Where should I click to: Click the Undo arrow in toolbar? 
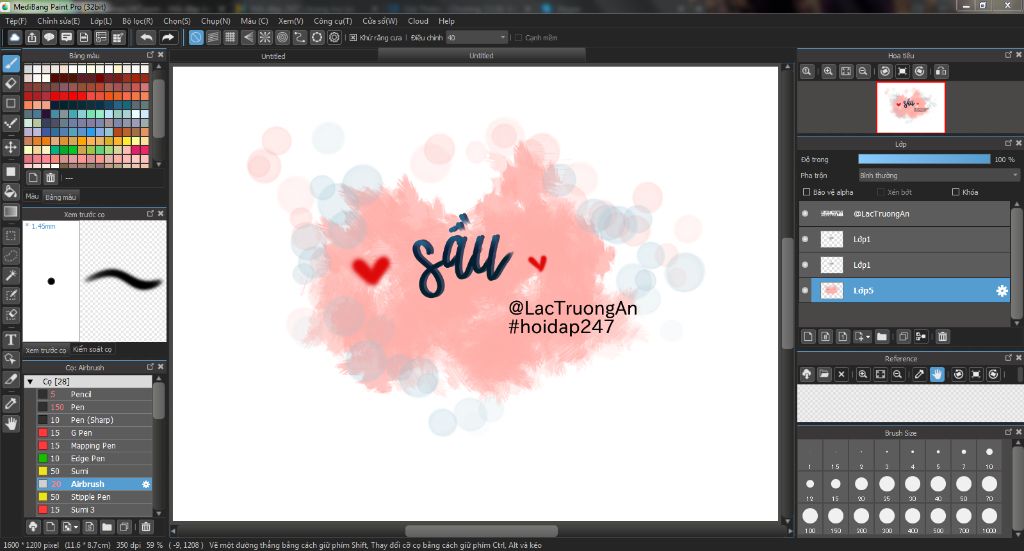point(147,37)
